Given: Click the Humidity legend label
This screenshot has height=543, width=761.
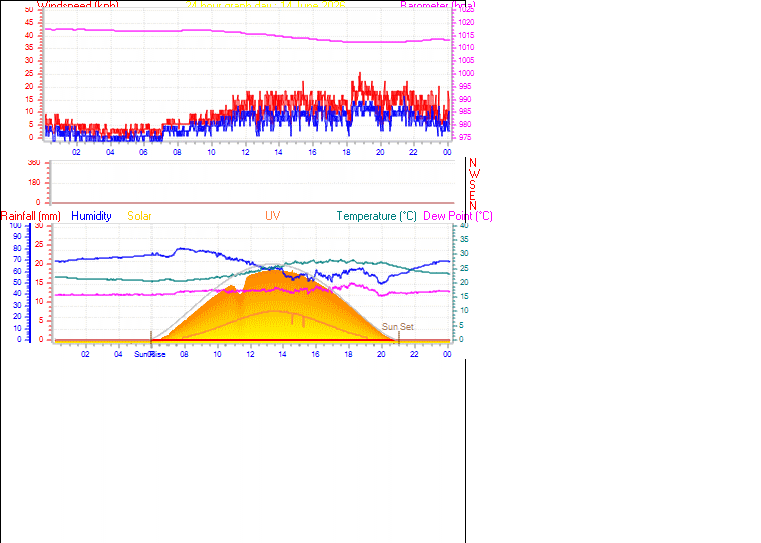Looking at the screenshot, I should pos(91,216).
